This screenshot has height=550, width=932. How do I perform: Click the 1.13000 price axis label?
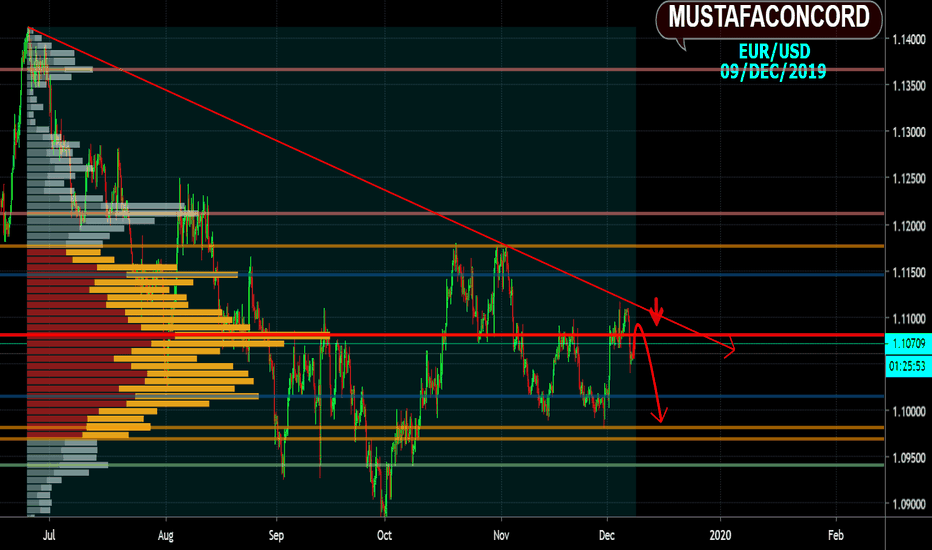click(x=909, y=132)
